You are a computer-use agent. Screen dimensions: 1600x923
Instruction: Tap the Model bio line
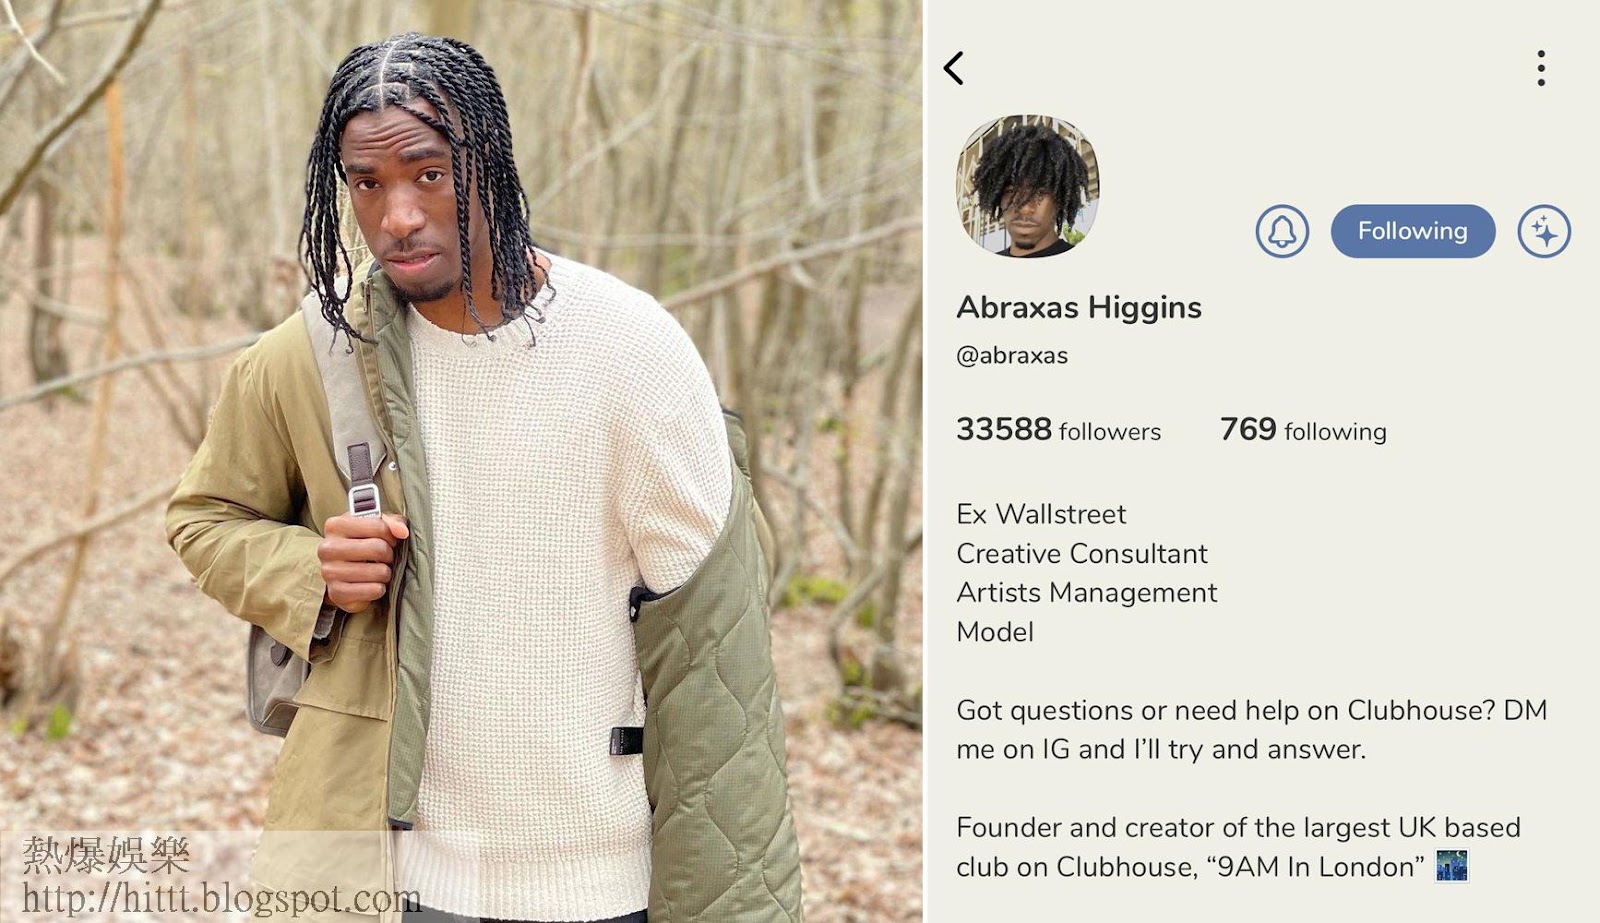pos(995,632)
